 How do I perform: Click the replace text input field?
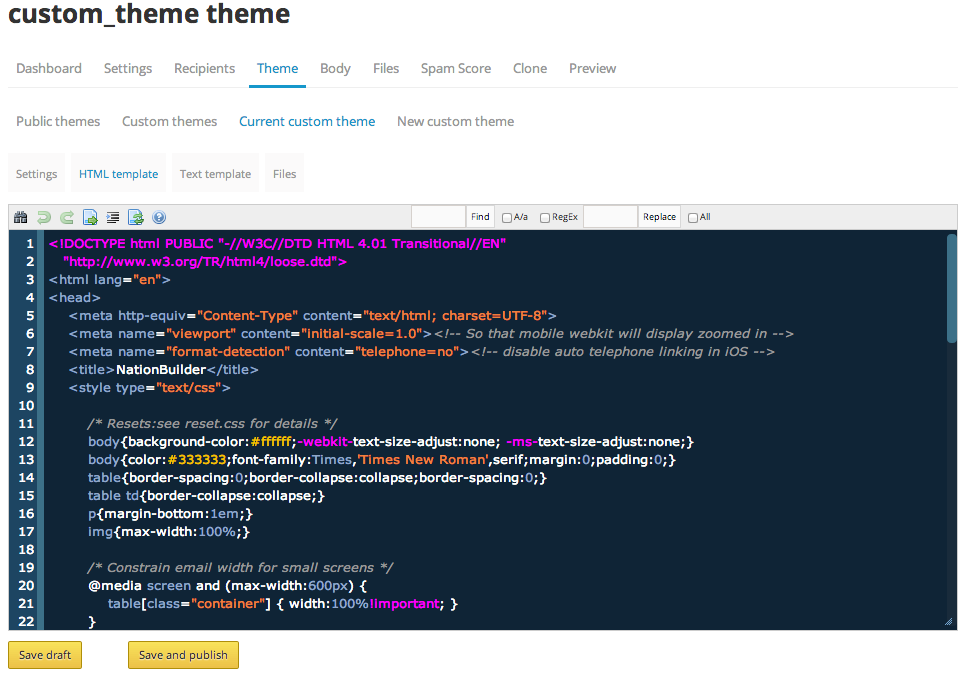[610, 217]
